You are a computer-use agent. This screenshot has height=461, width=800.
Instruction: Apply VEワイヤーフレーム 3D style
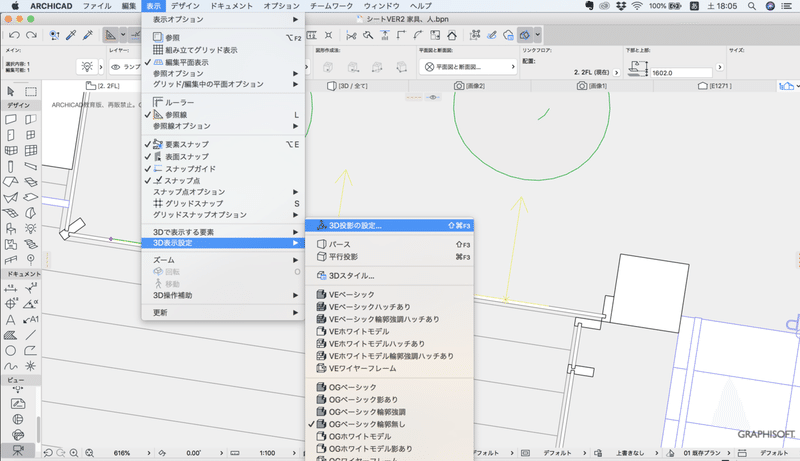click(x=389, y=368)
